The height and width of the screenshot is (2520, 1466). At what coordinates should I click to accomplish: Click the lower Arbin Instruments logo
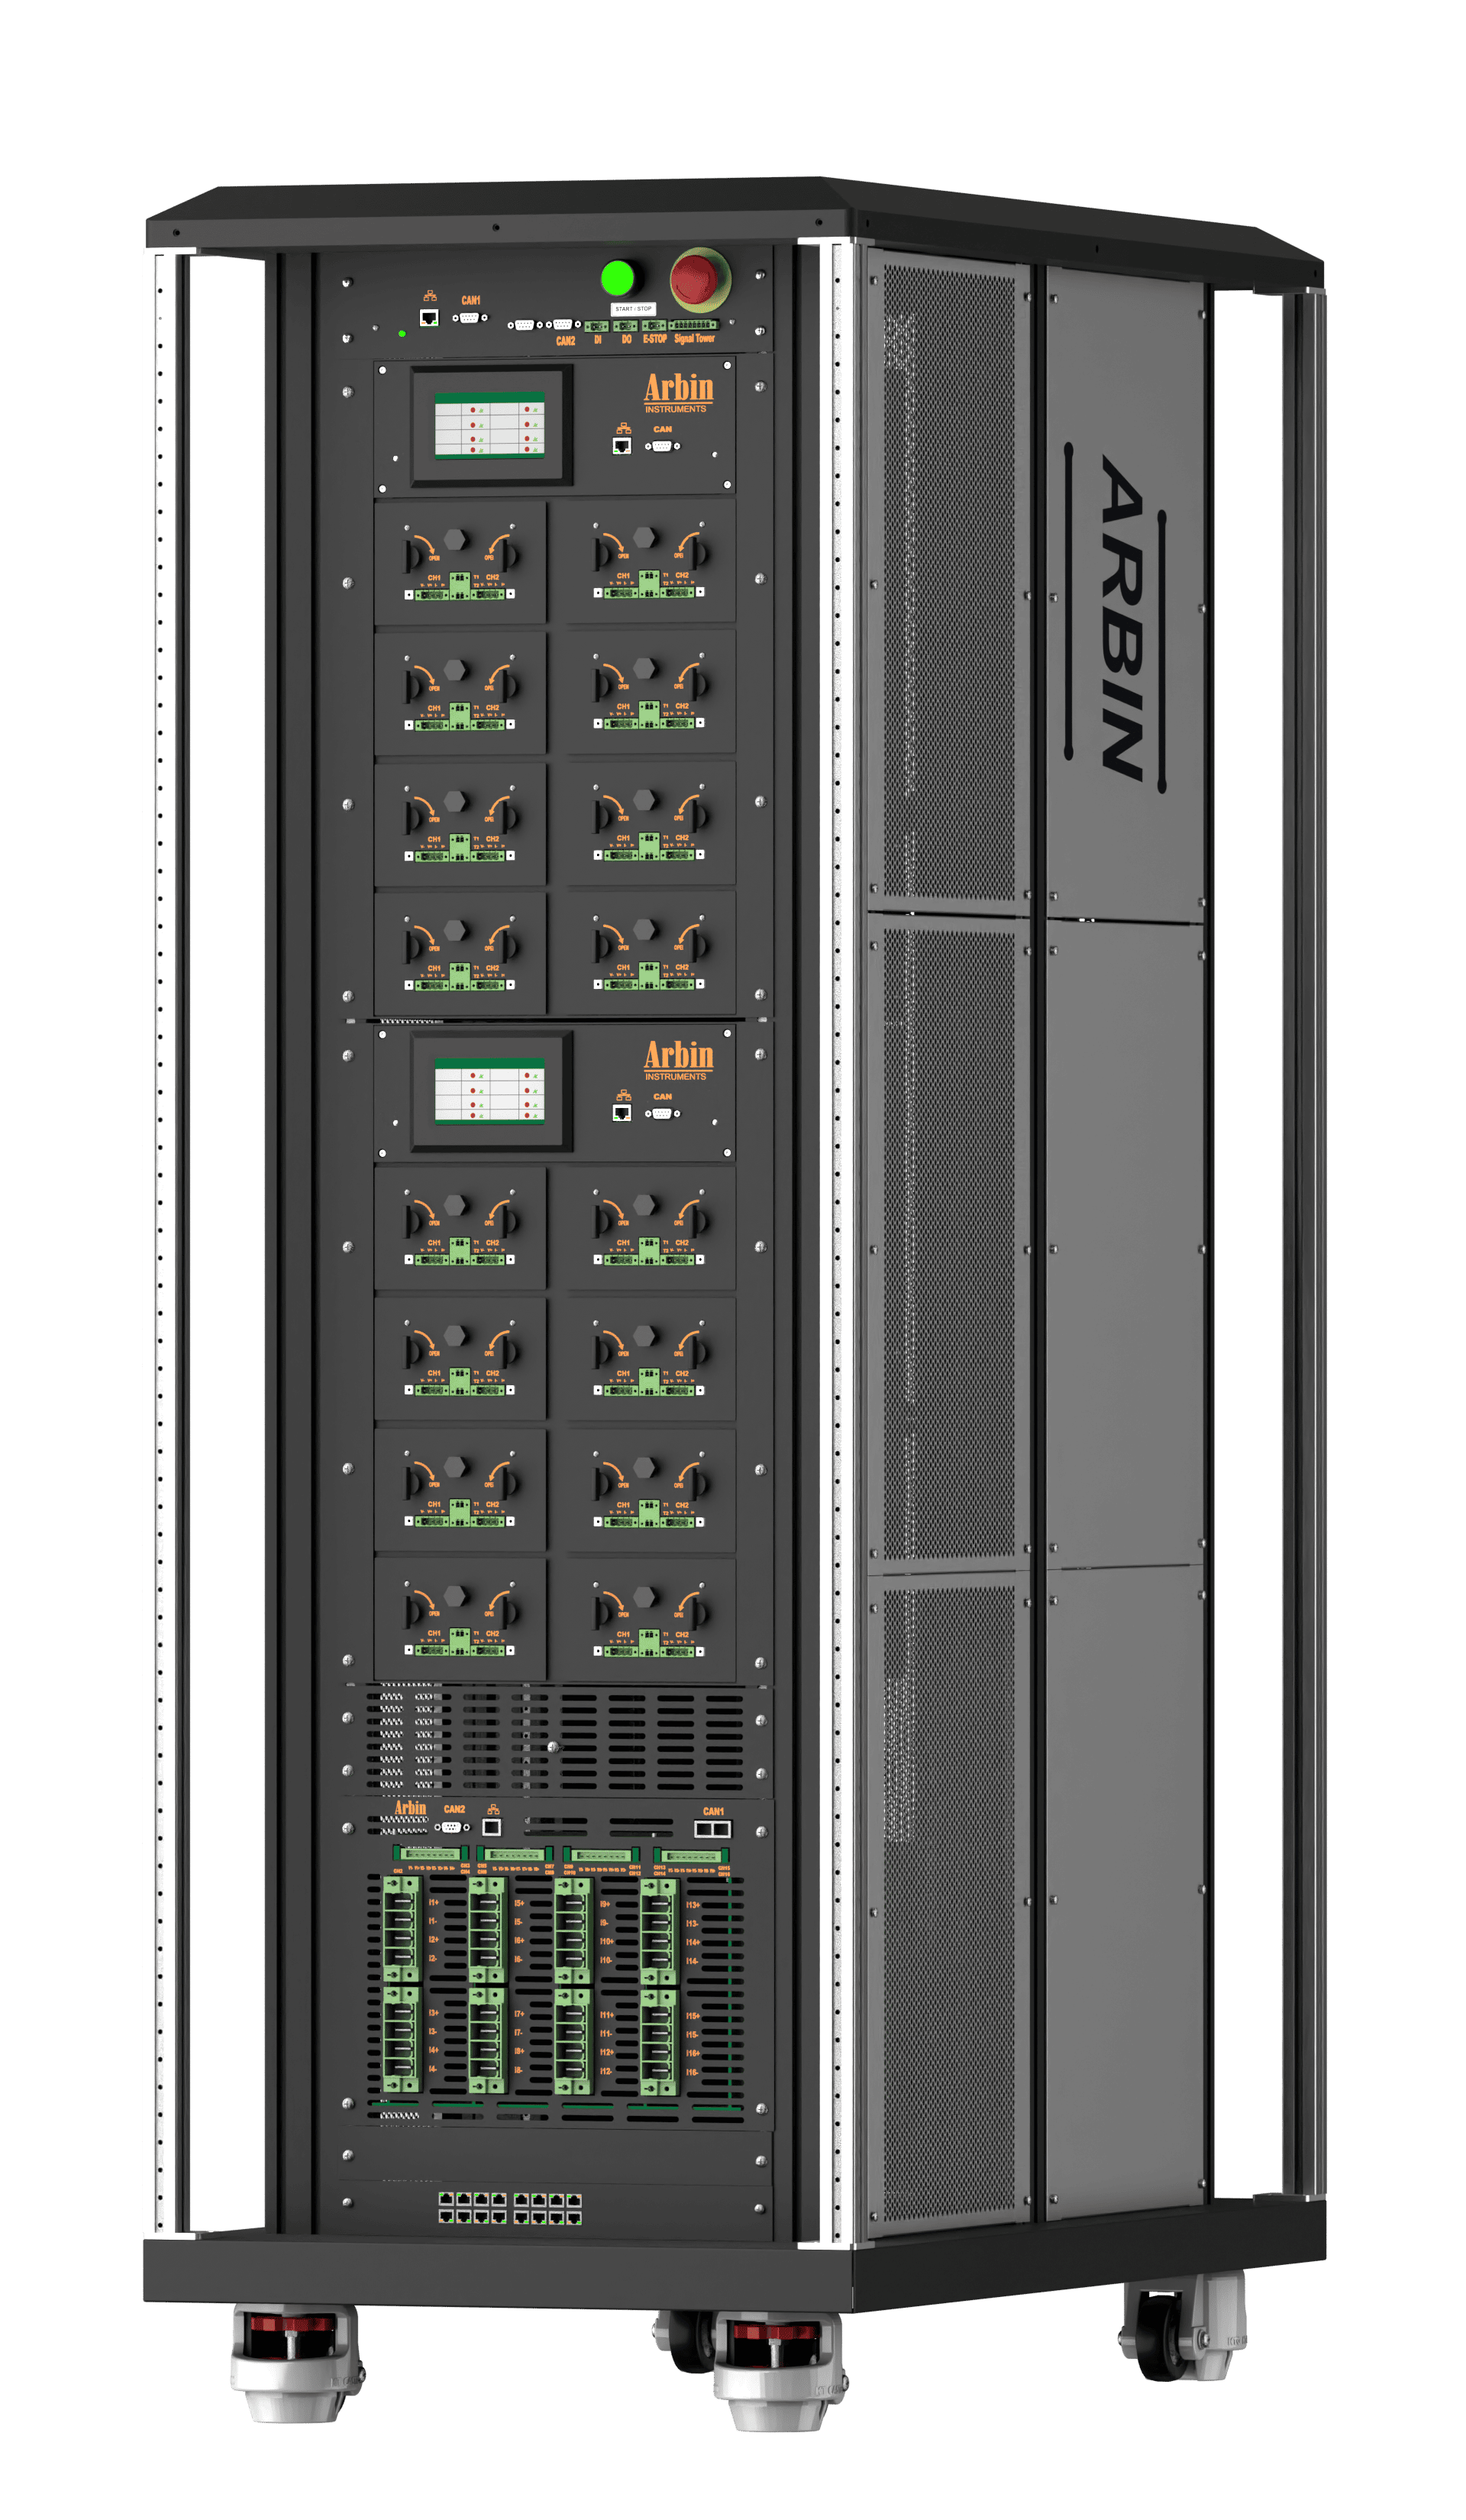click(678, 1060)
